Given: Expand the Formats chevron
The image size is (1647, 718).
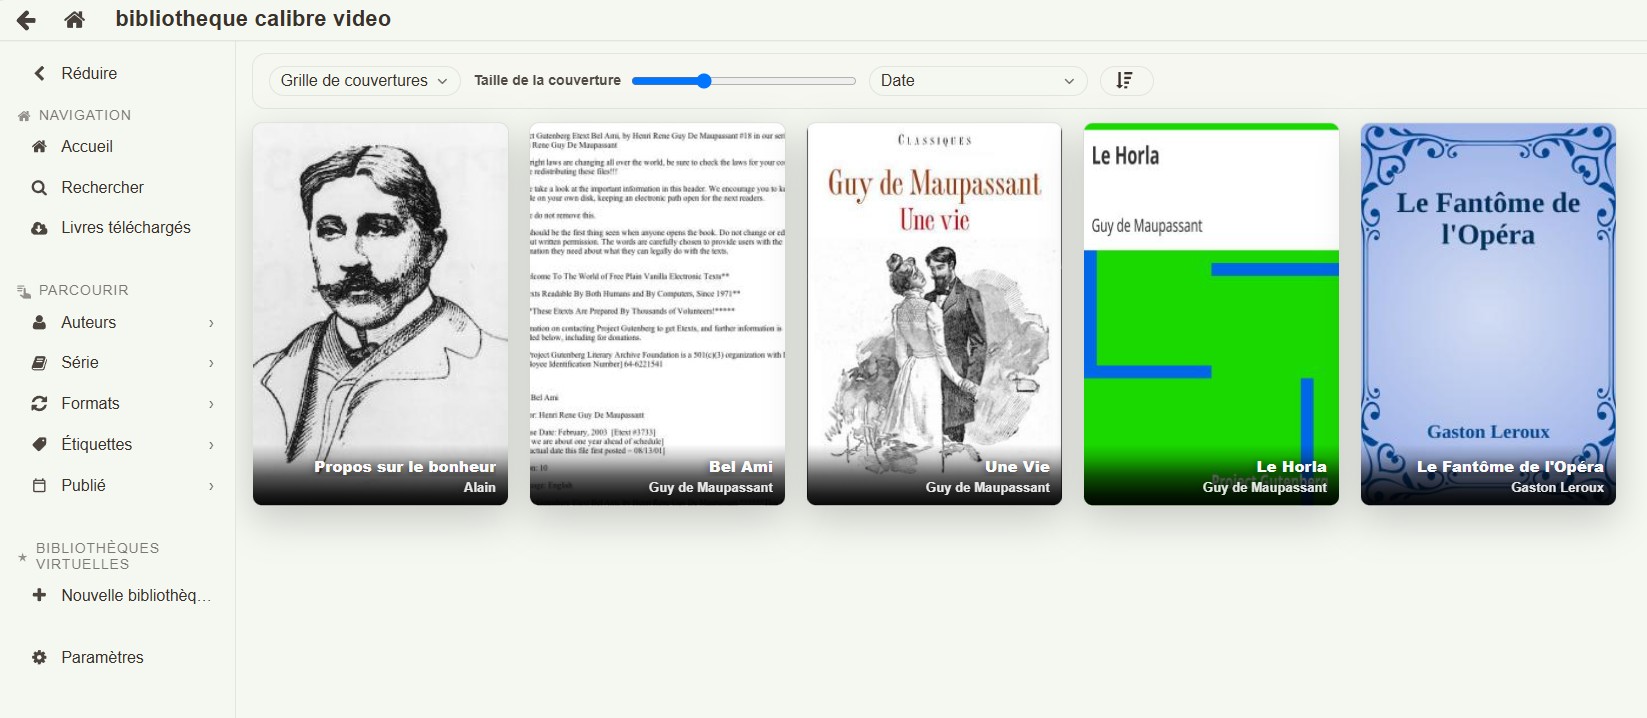Looking at the screenshot, I should 211,404.
